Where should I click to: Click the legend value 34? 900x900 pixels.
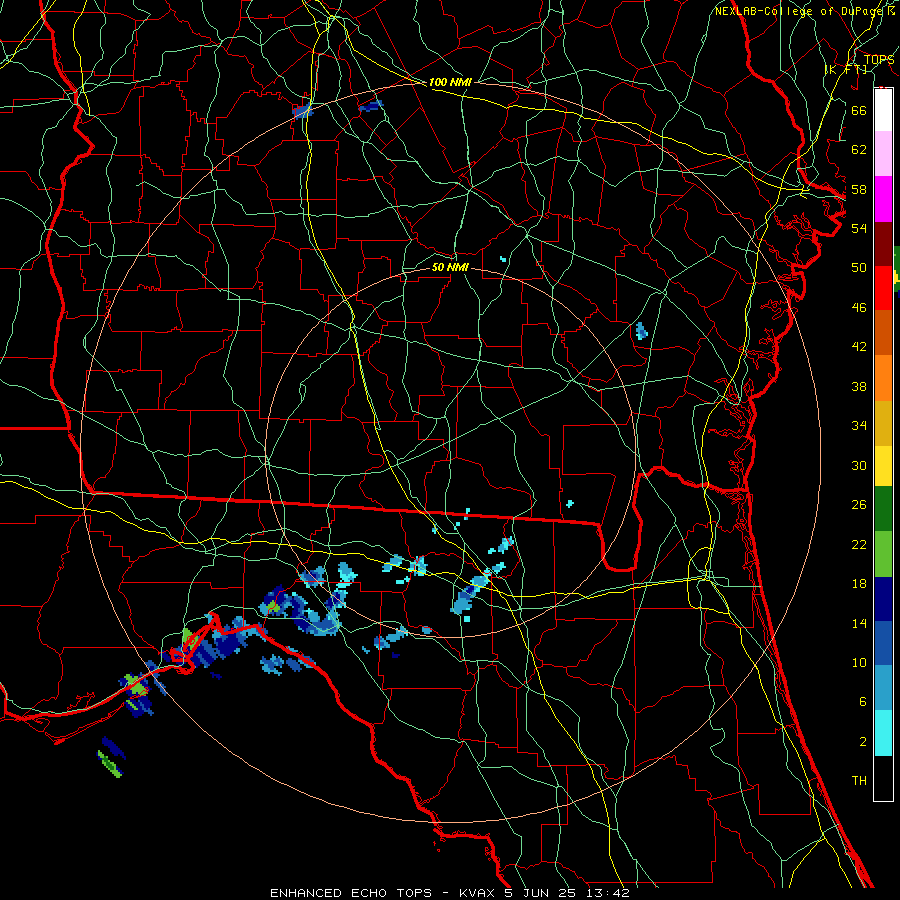tap(859, 426)
